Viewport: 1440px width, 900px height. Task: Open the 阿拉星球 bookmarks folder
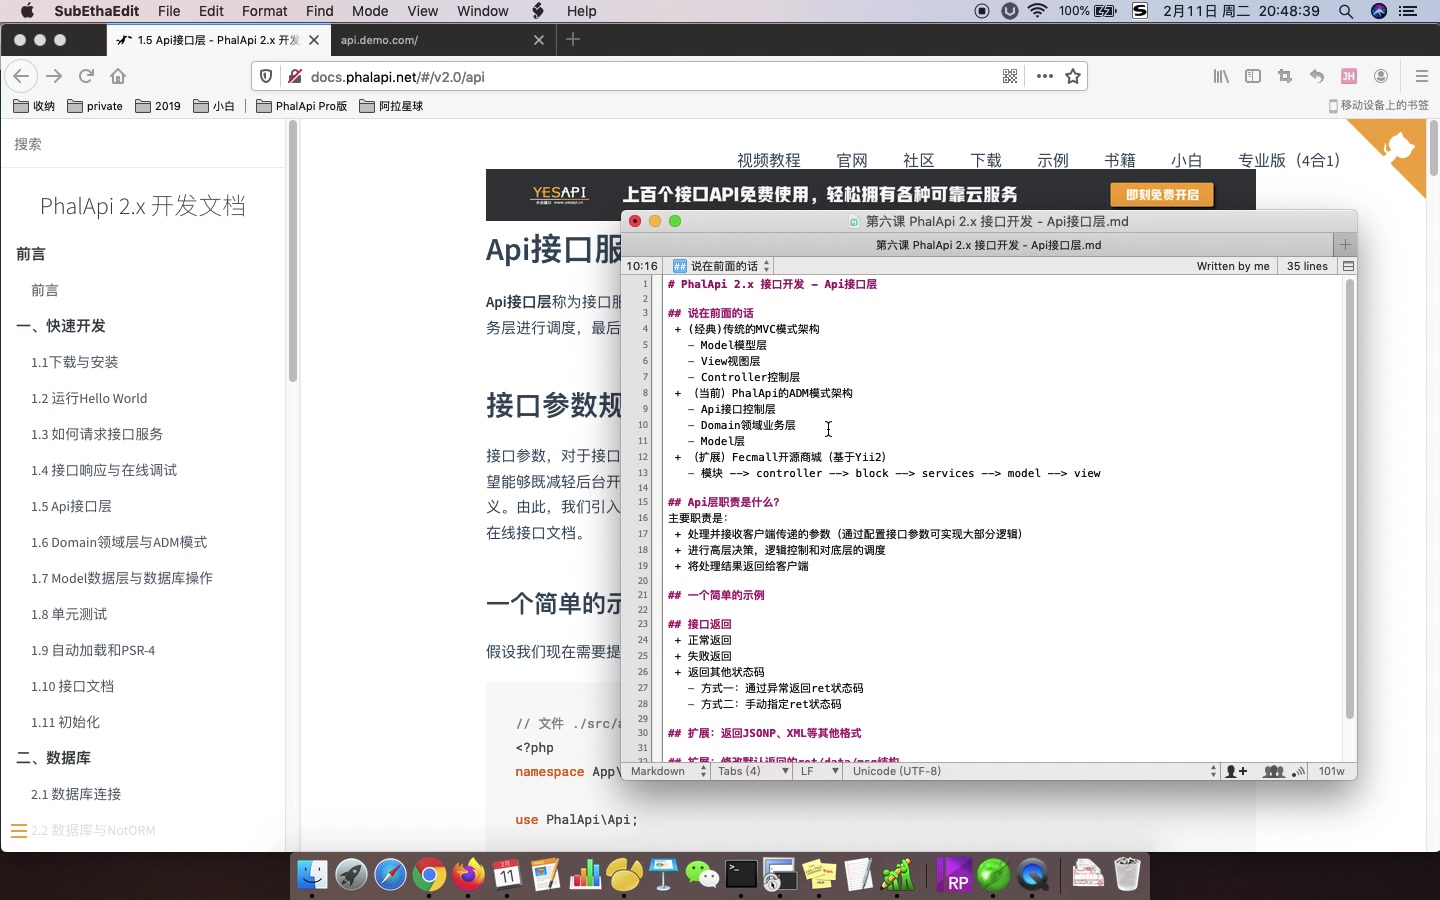391,106
